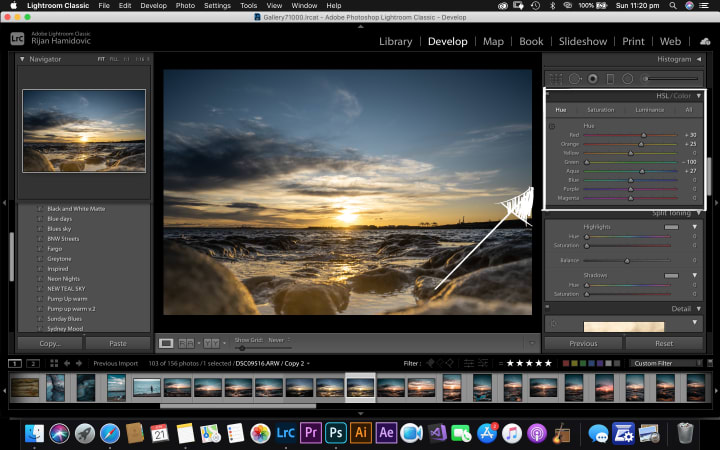Collapse the Detail panel triangle
This screenshot has height=450, width=720.
(698, 309)
